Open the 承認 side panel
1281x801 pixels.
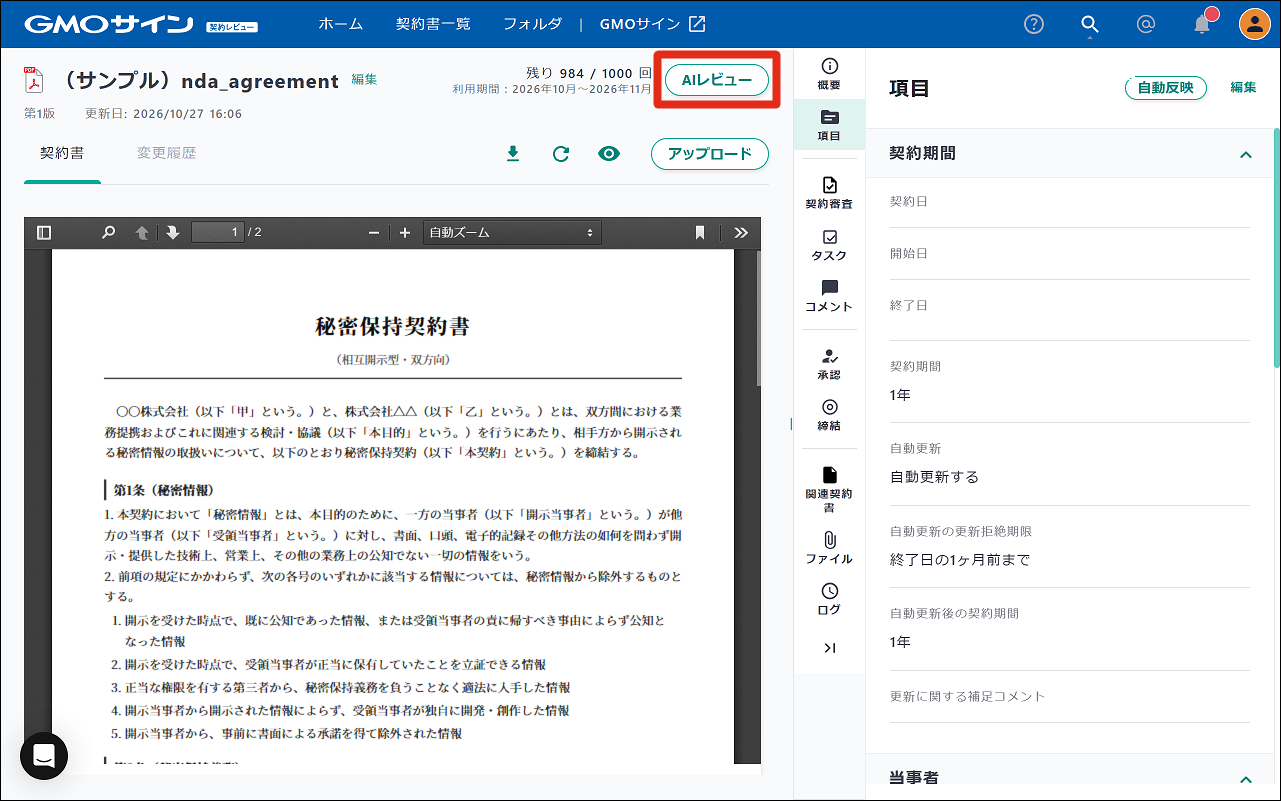pyautogui.click(x=829, y=364)
